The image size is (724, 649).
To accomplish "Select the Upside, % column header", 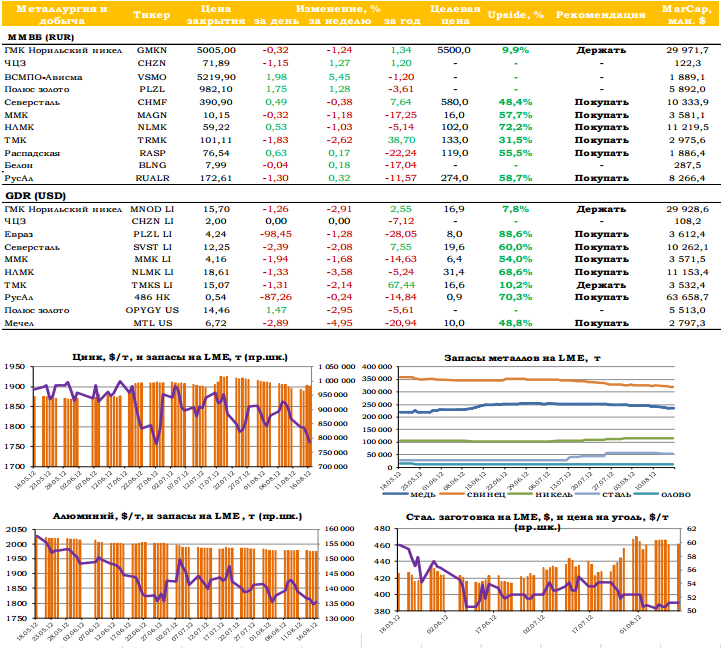I will coord(515,15).
